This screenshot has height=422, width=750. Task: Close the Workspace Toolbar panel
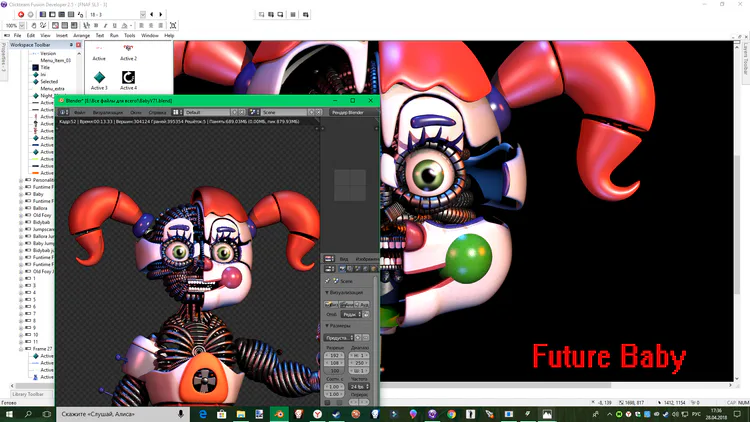[78, 45]
